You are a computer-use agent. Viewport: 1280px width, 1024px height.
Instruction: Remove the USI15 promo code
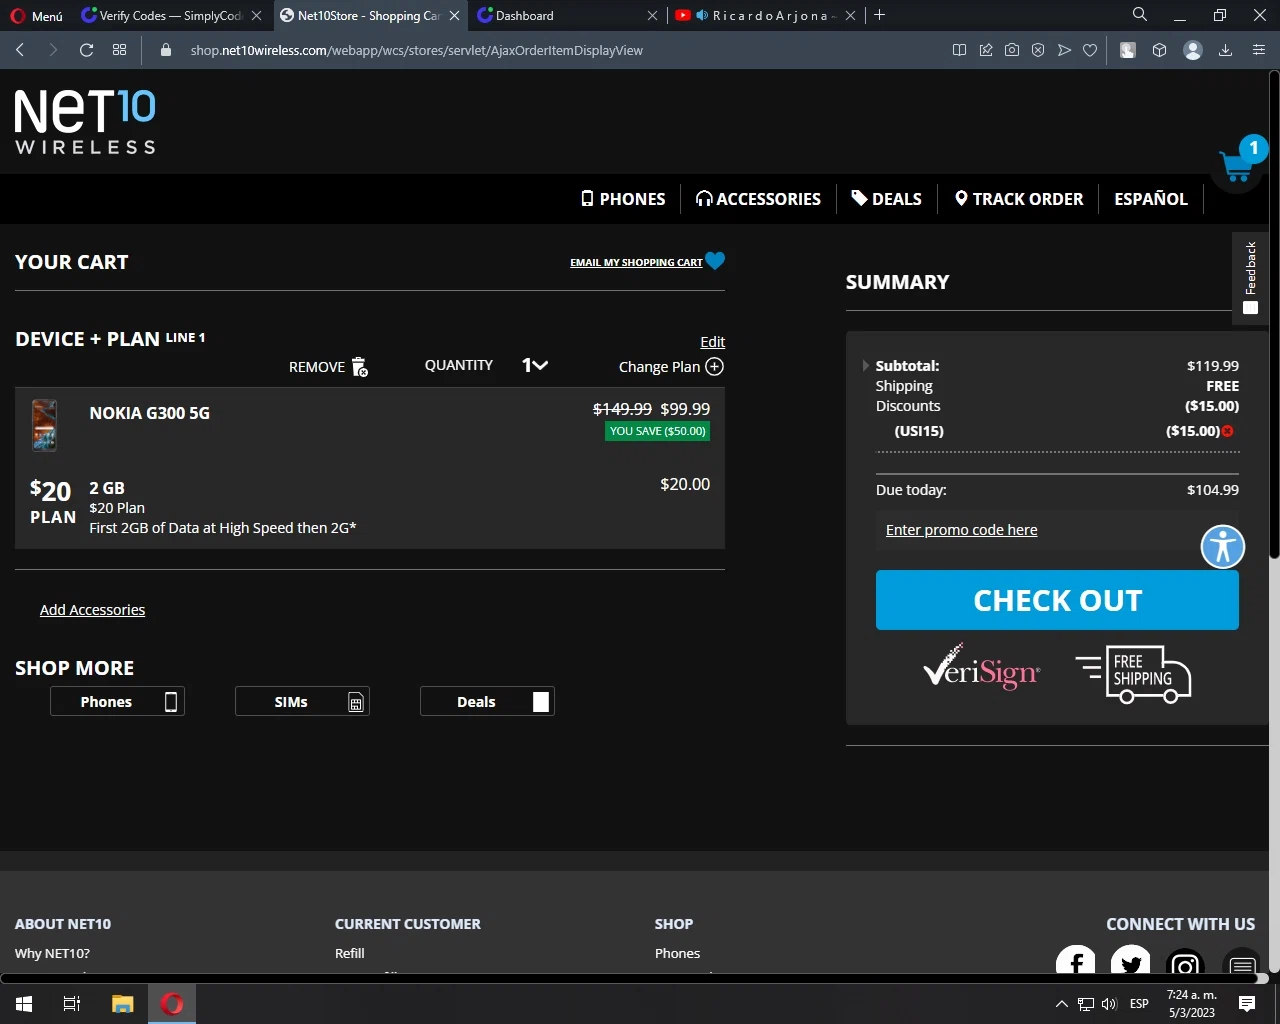click(x=1228, y=431)
